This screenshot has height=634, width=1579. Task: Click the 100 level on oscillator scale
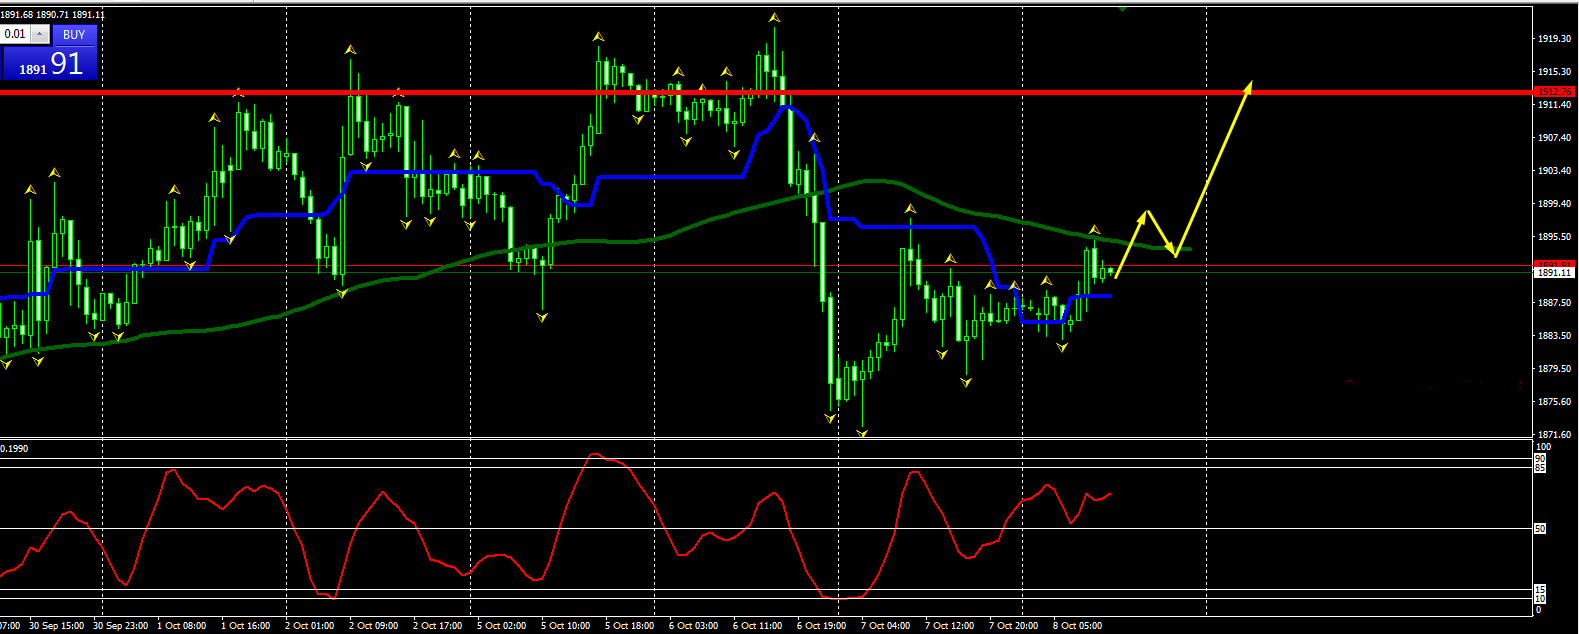click(x=1543, y=447)
